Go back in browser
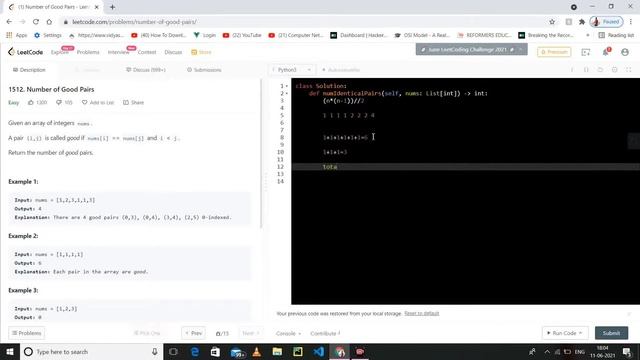 [9, 22]
